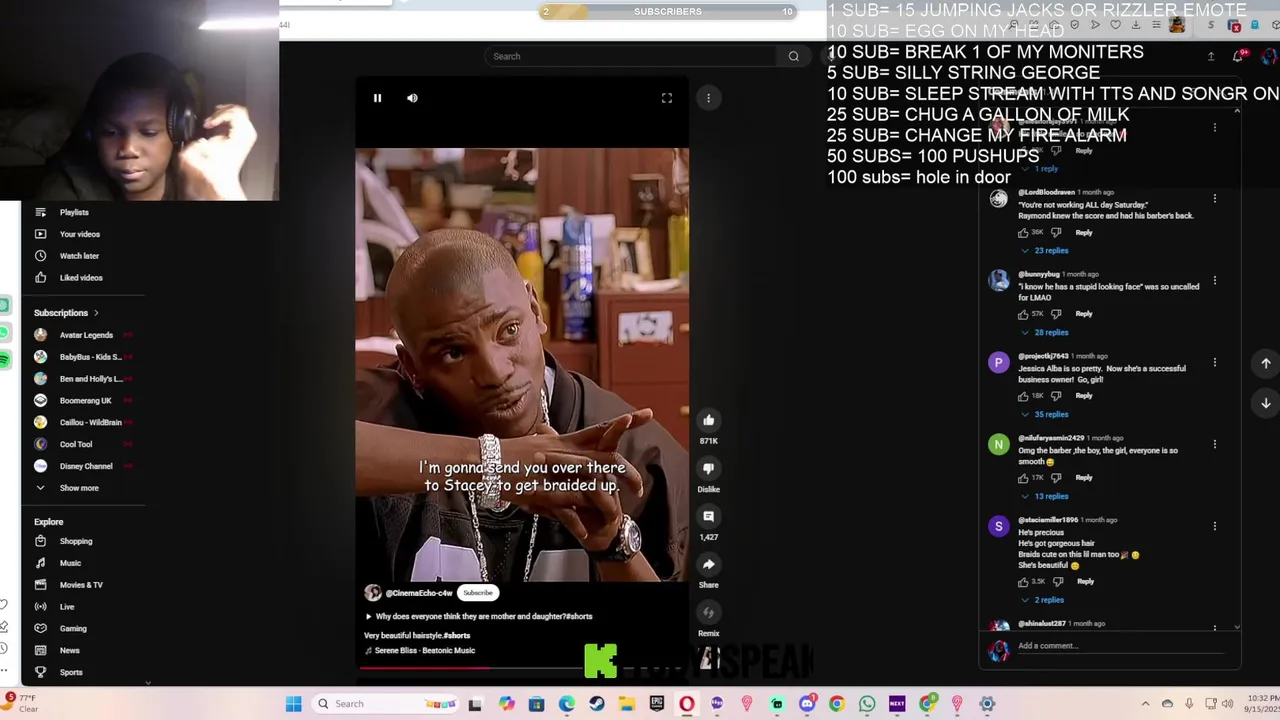Reply to nilufaryasmin2429's comment
Screen dimensions: 1280x720
click(x=1084, y=478)
